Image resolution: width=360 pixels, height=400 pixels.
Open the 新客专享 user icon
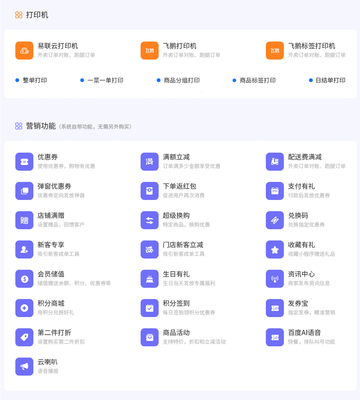(24, 249)
